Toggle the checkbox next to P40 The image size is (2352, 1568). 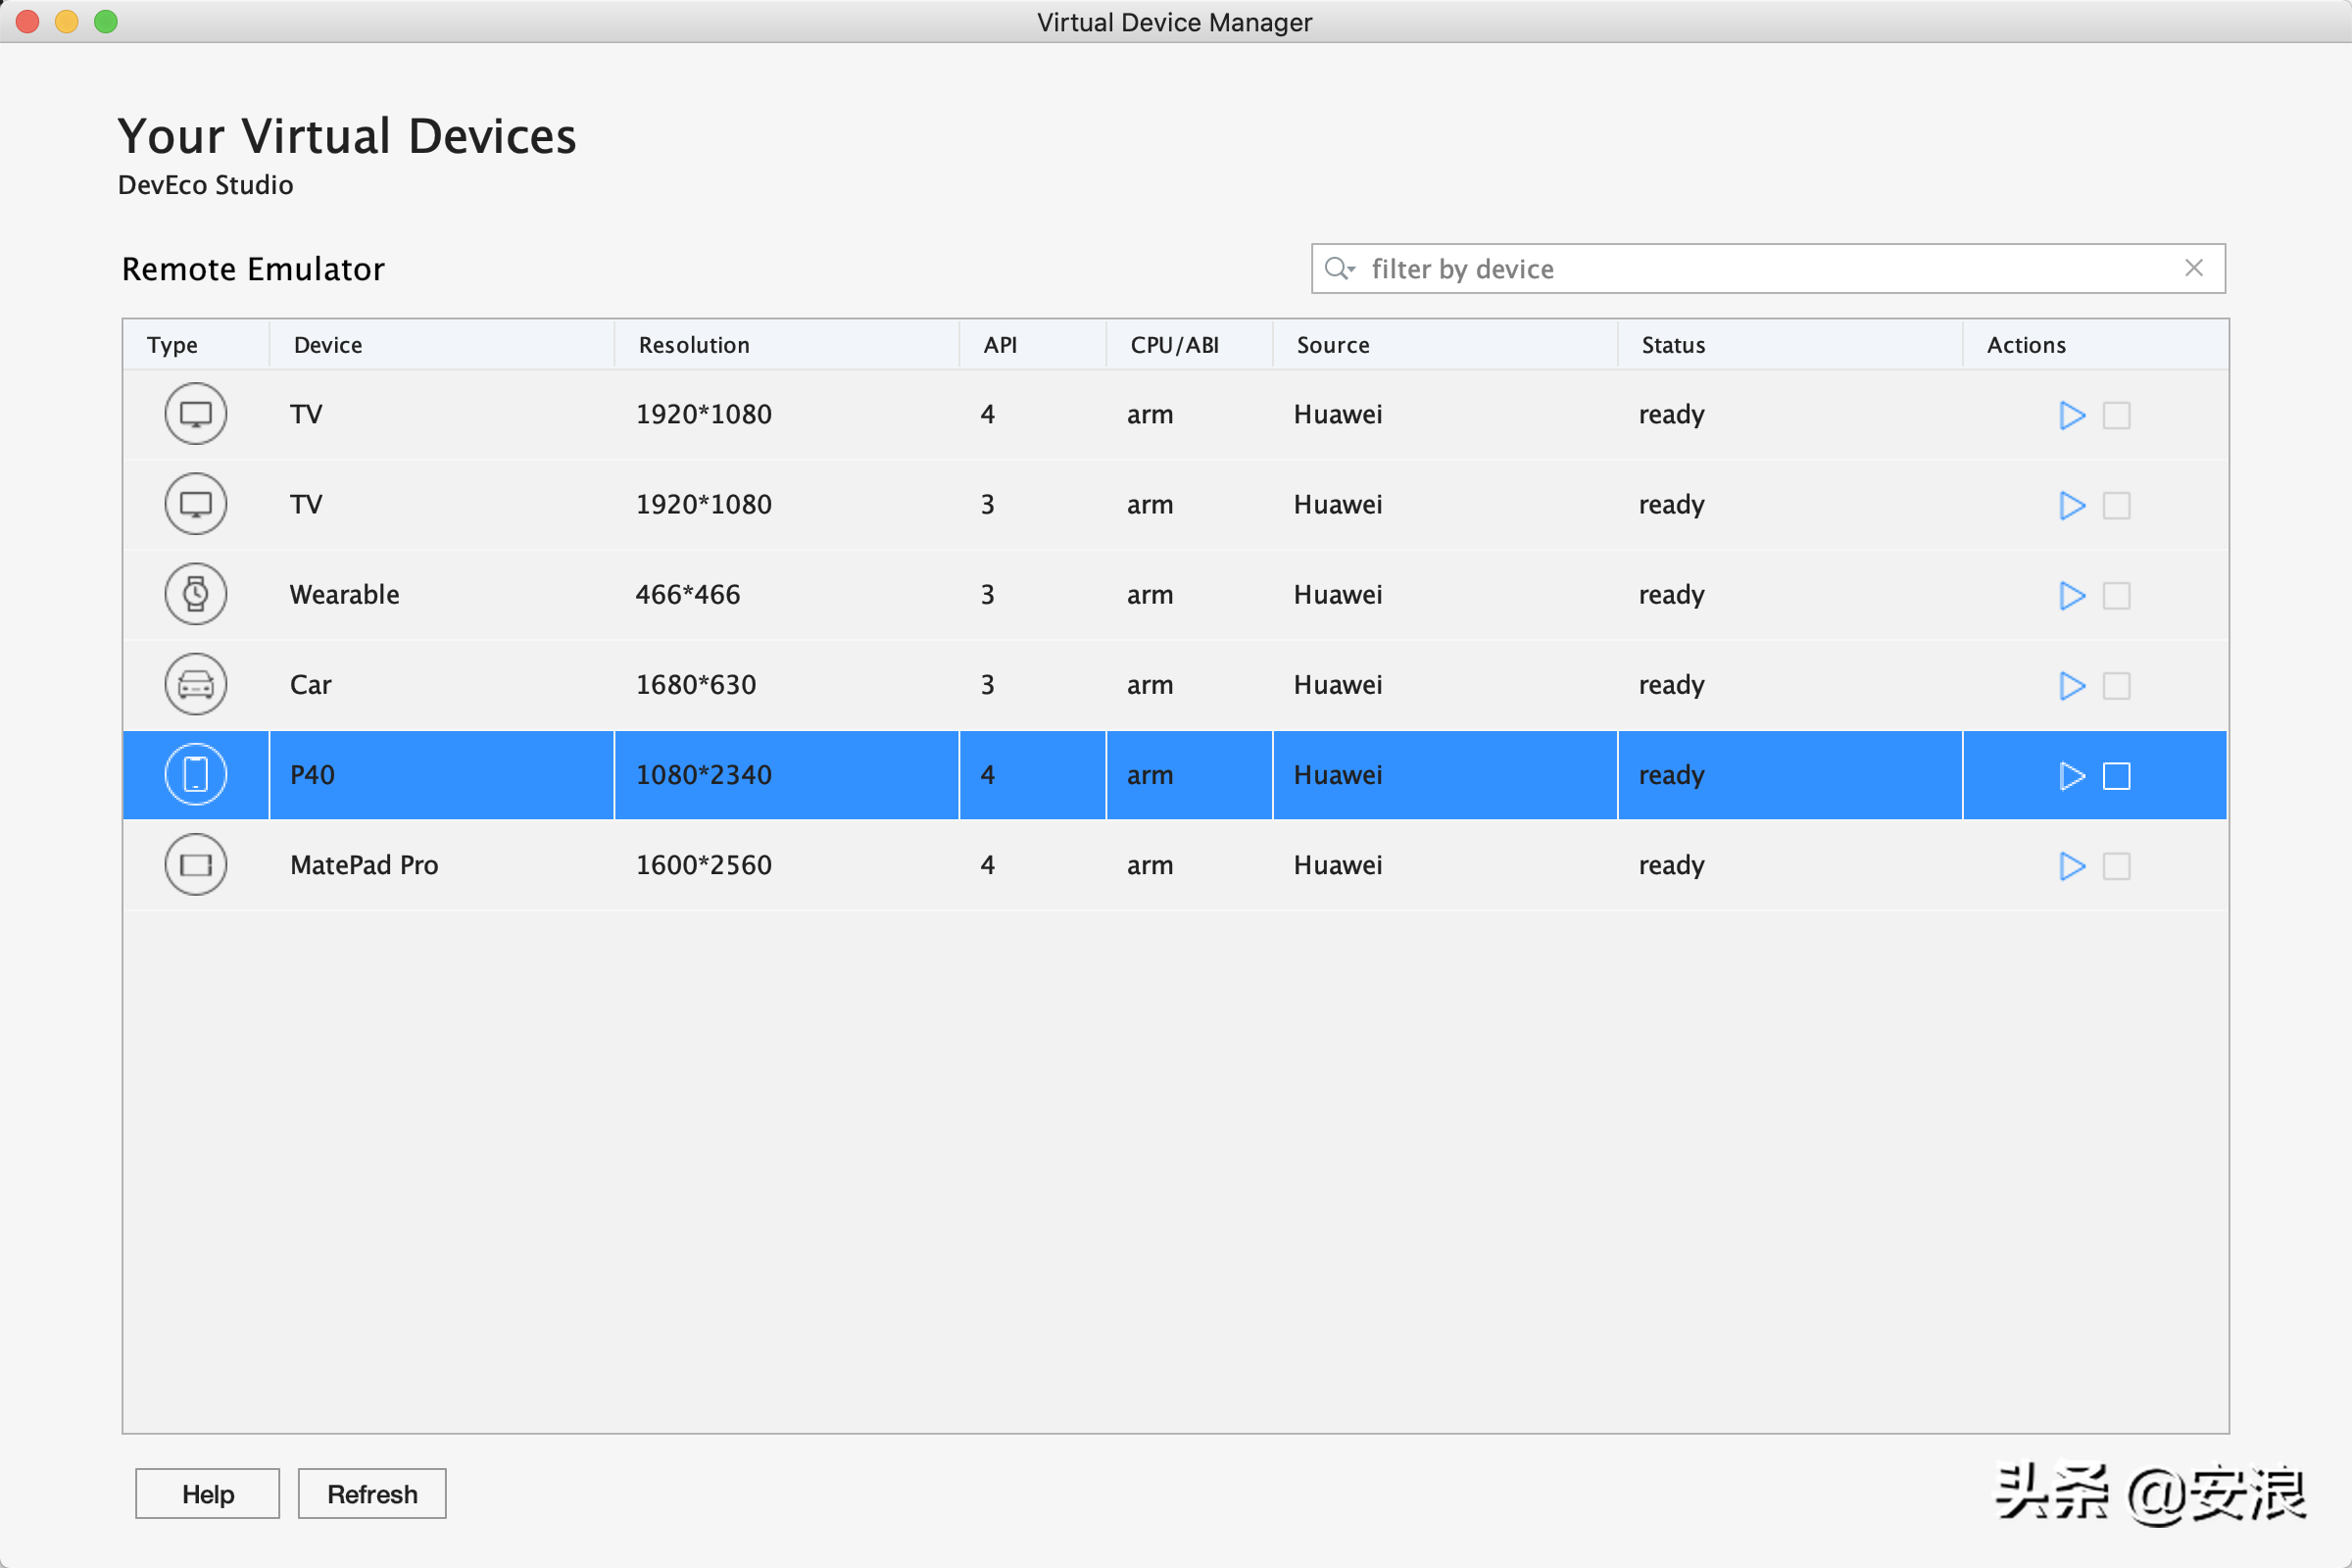coord(2118,775)
